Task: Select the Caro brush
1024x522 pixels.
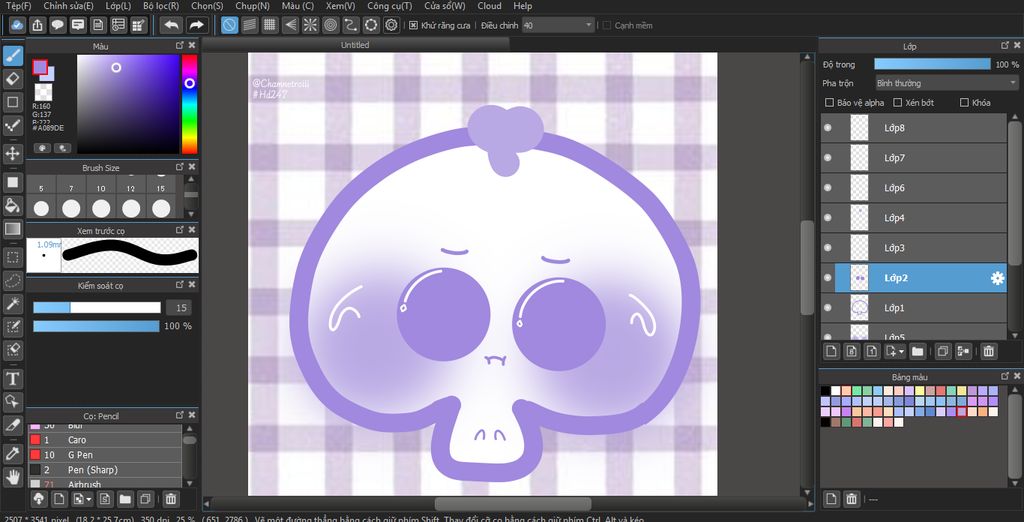Action: pos(105,440)
